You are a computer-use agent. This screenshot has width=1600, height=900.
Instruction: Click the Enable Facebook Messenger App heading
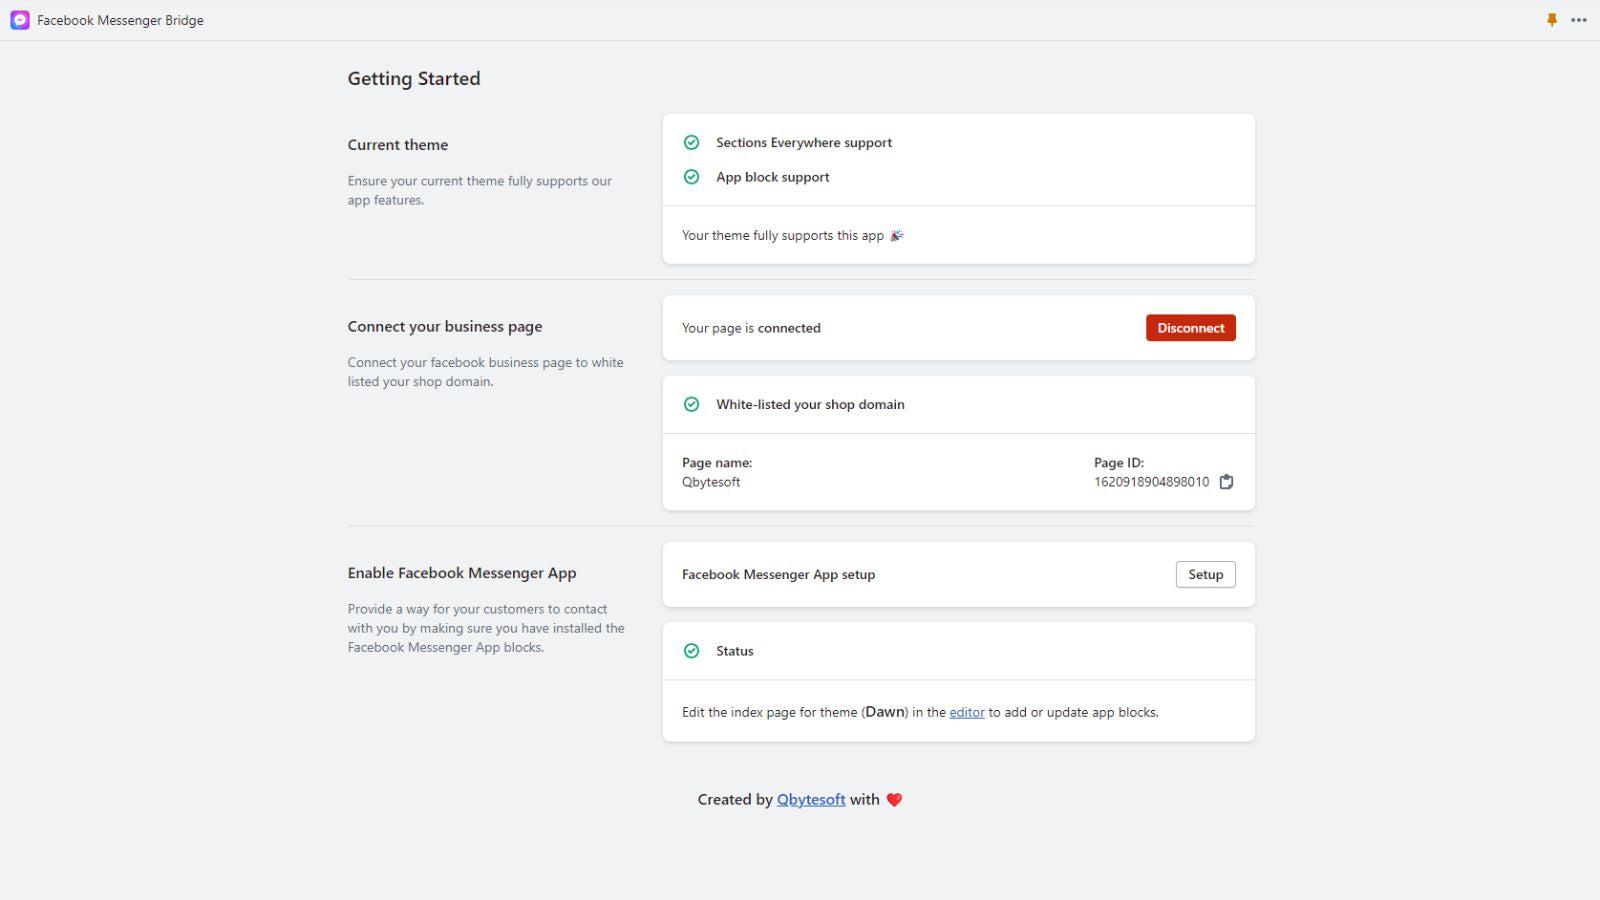coord(461,572)
